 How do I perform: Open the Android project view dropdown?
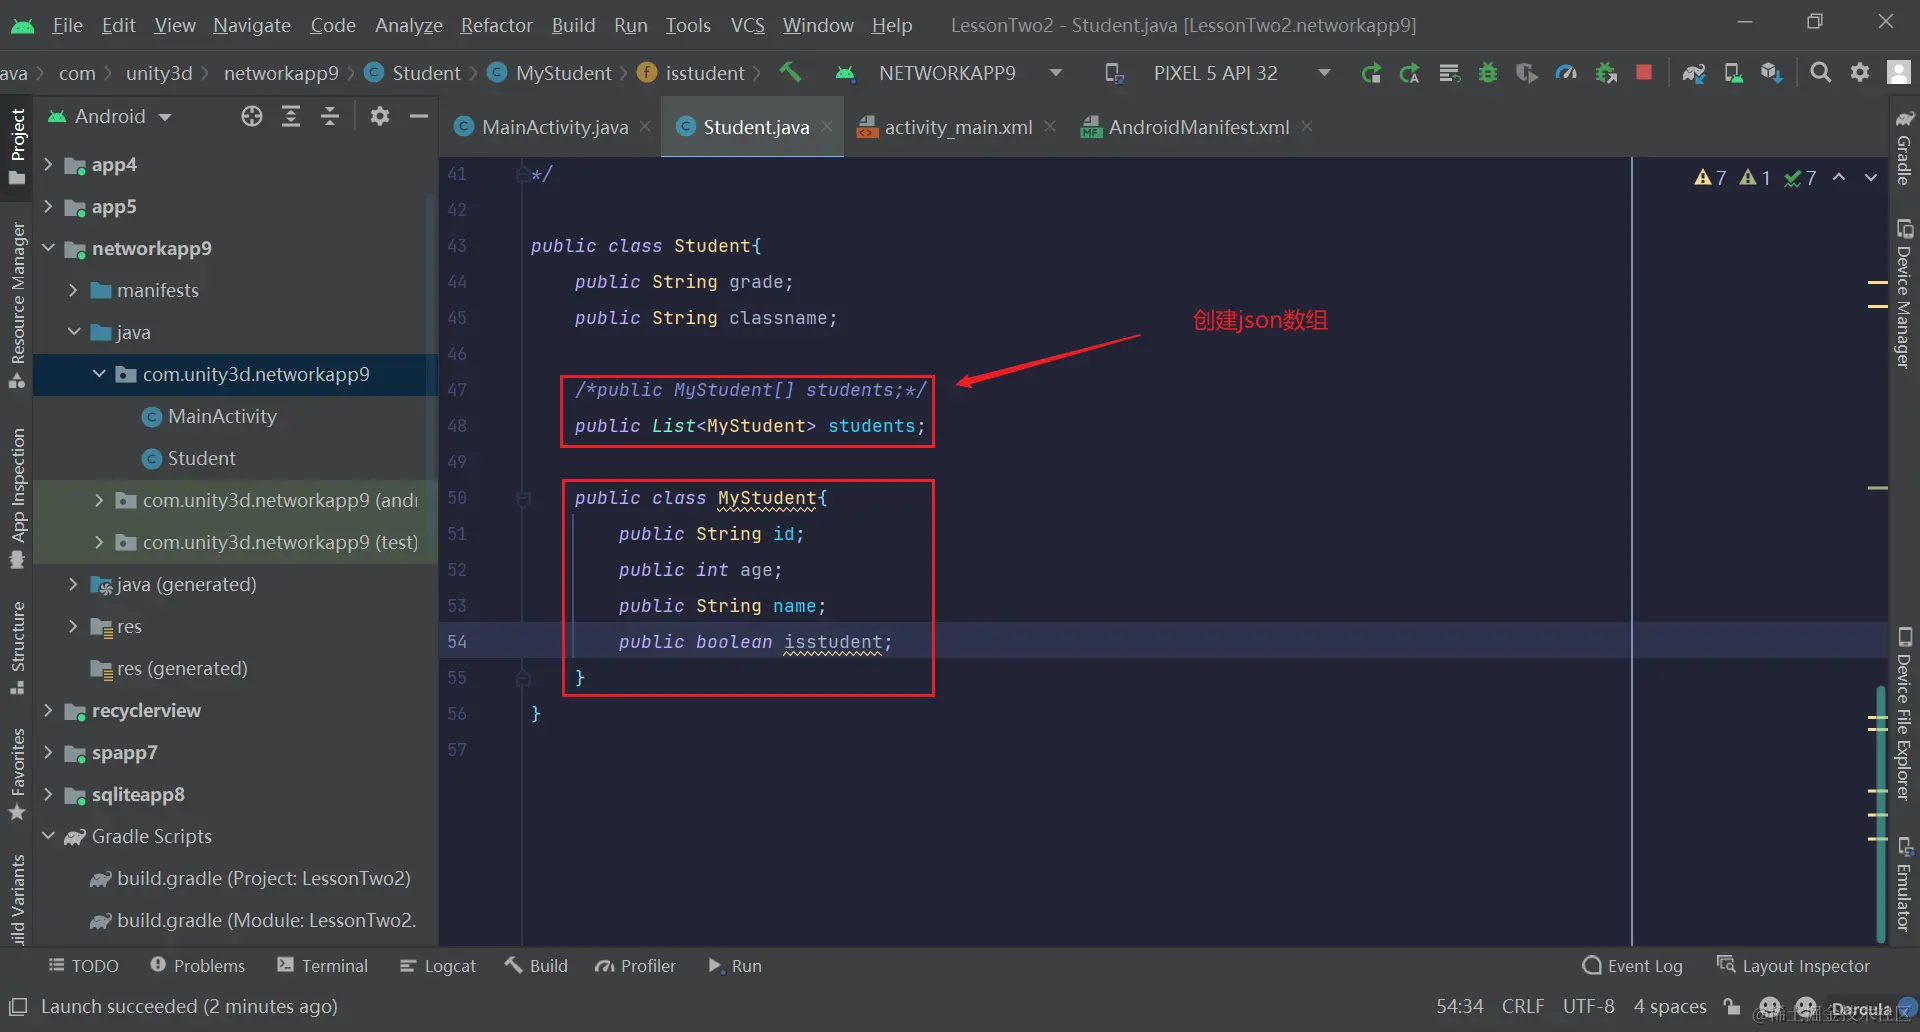[x=110, y=117]
